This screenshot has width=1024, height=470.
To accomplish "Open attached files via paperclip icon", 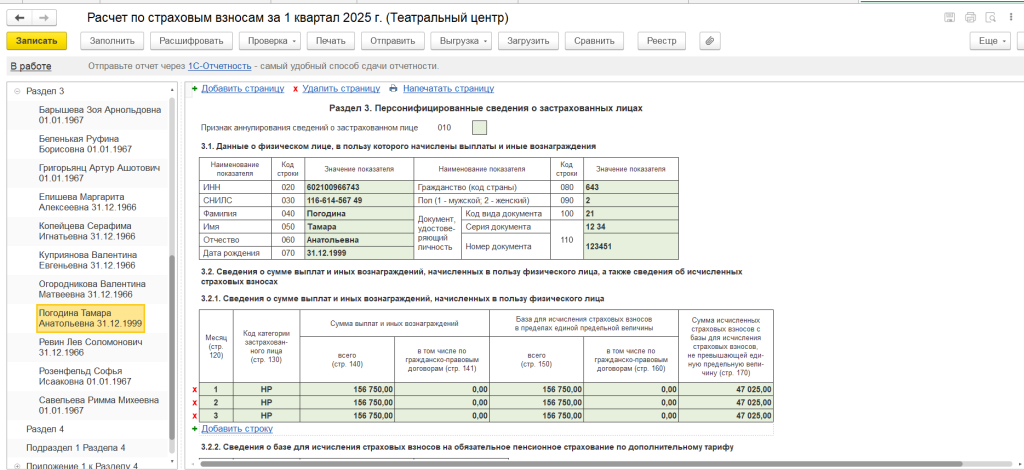I will tap(710, 41).
